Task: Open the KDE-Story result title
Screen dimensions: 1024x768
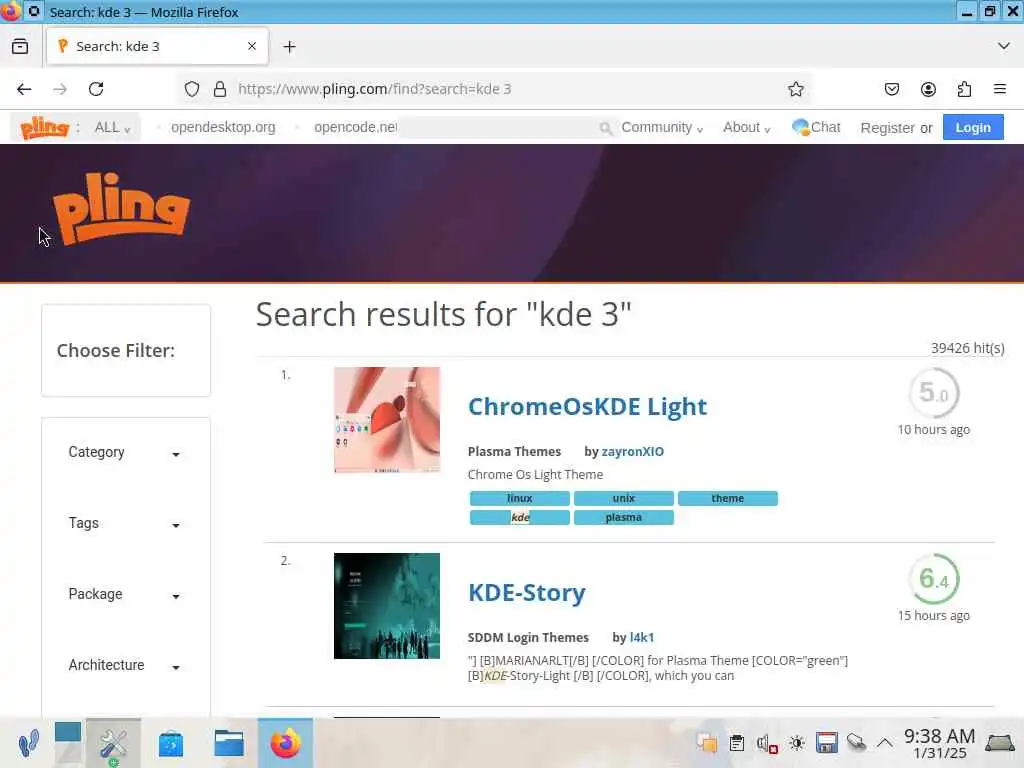Action: (x=526, y=592)
